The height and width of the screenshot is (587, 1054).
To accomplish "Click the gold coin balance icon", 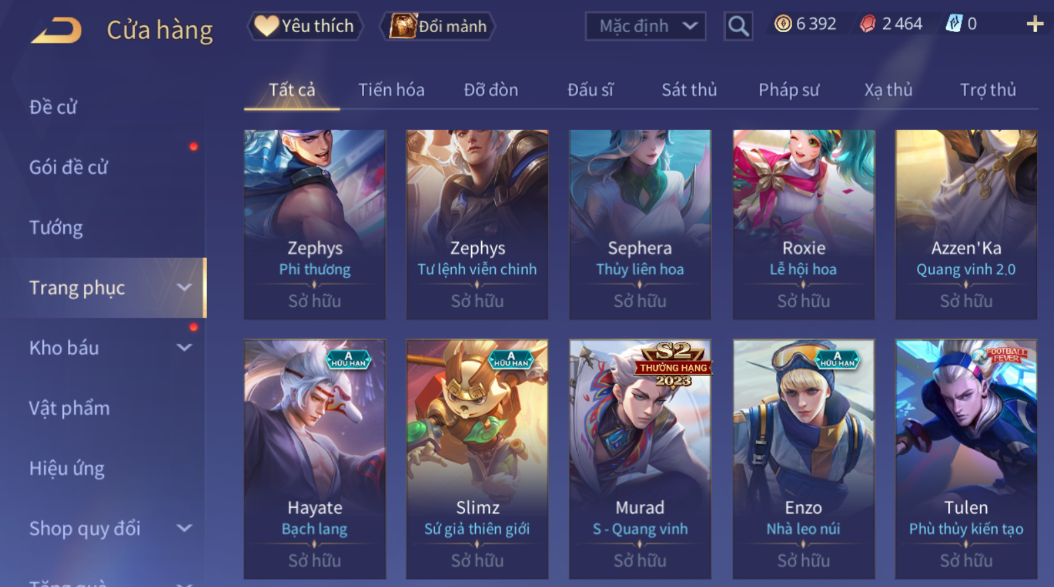I will point(782,24).
